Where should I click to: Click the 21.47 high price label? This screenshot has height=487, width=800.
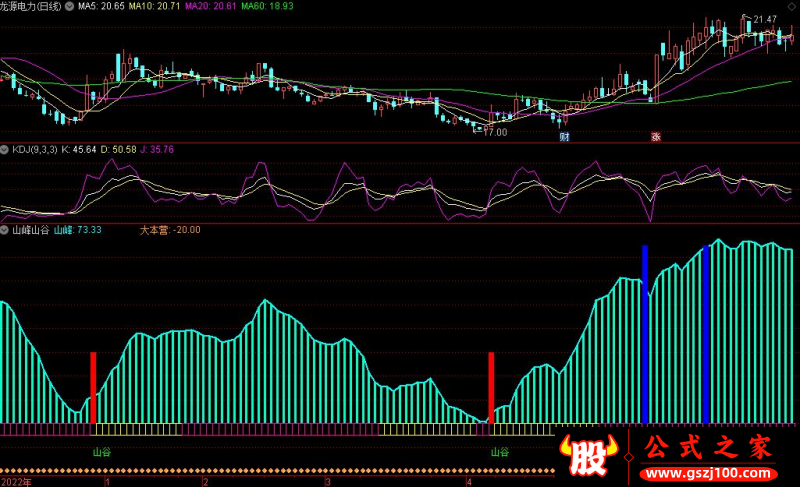click(x=763, y=20)
